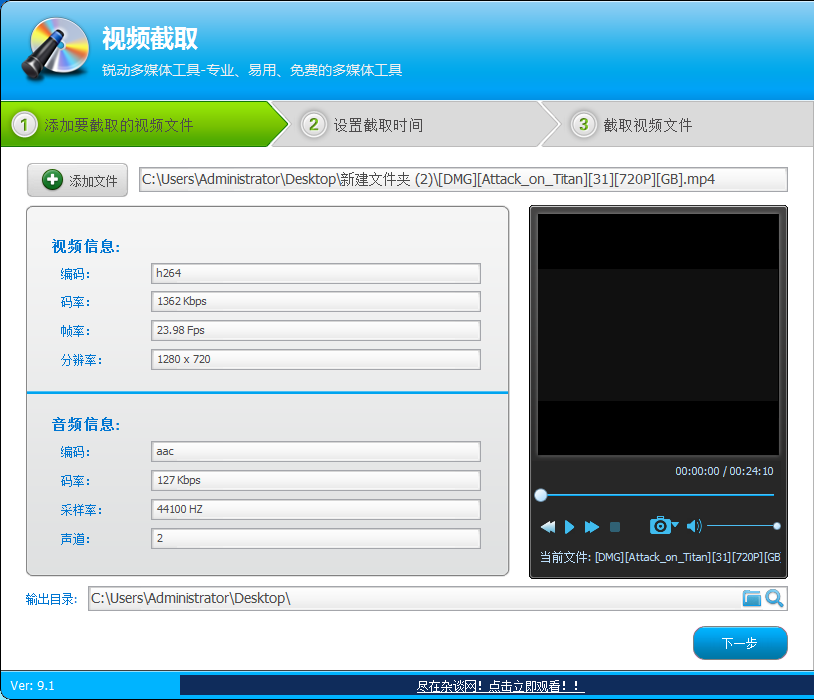The width and height of the screenshot is (814, 700).
Task: Click the video codec field h264
Action: (316, 273)
